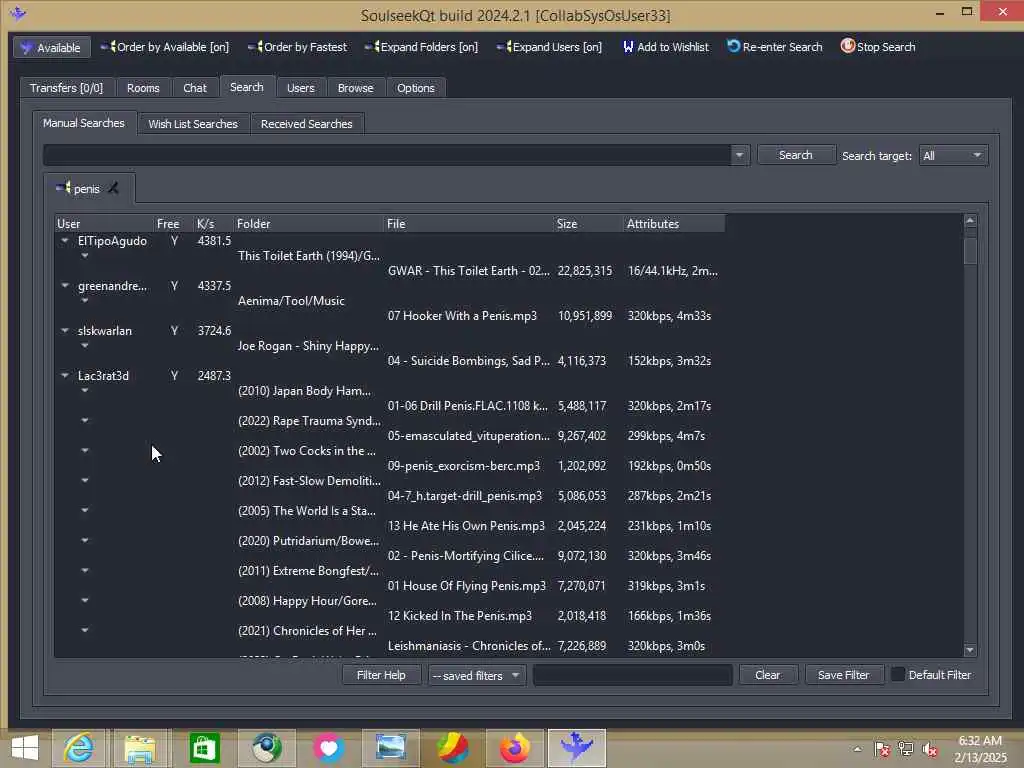
Task: Sort results by Folder column header
Action: tap(308, 223)
